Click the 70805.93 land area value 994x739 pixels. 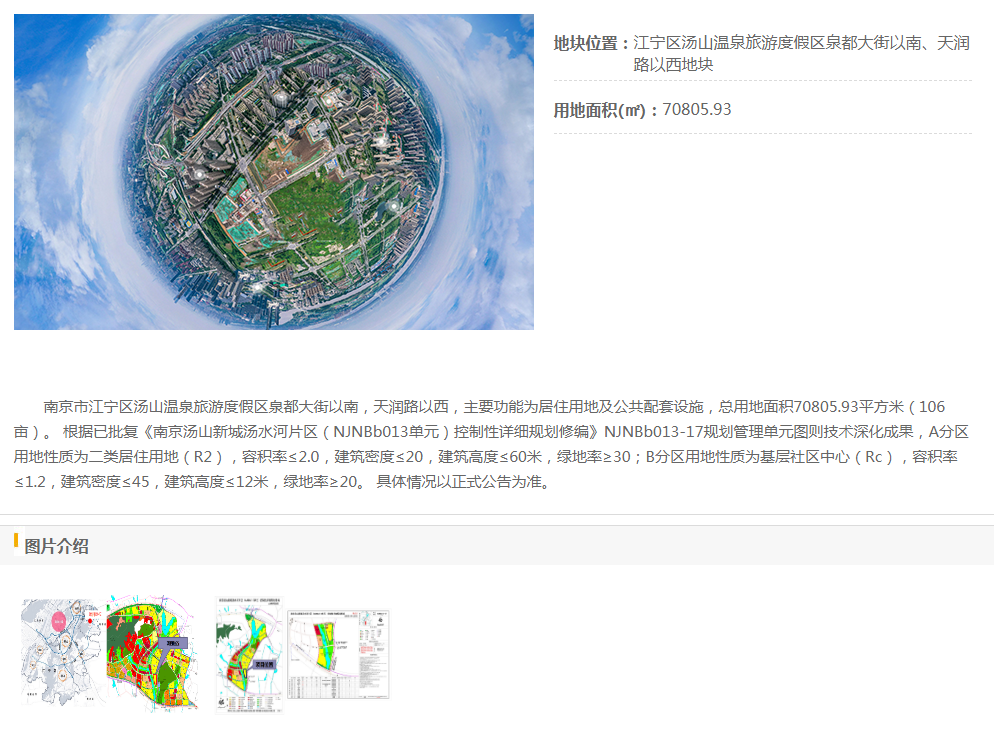pos(697,110)
